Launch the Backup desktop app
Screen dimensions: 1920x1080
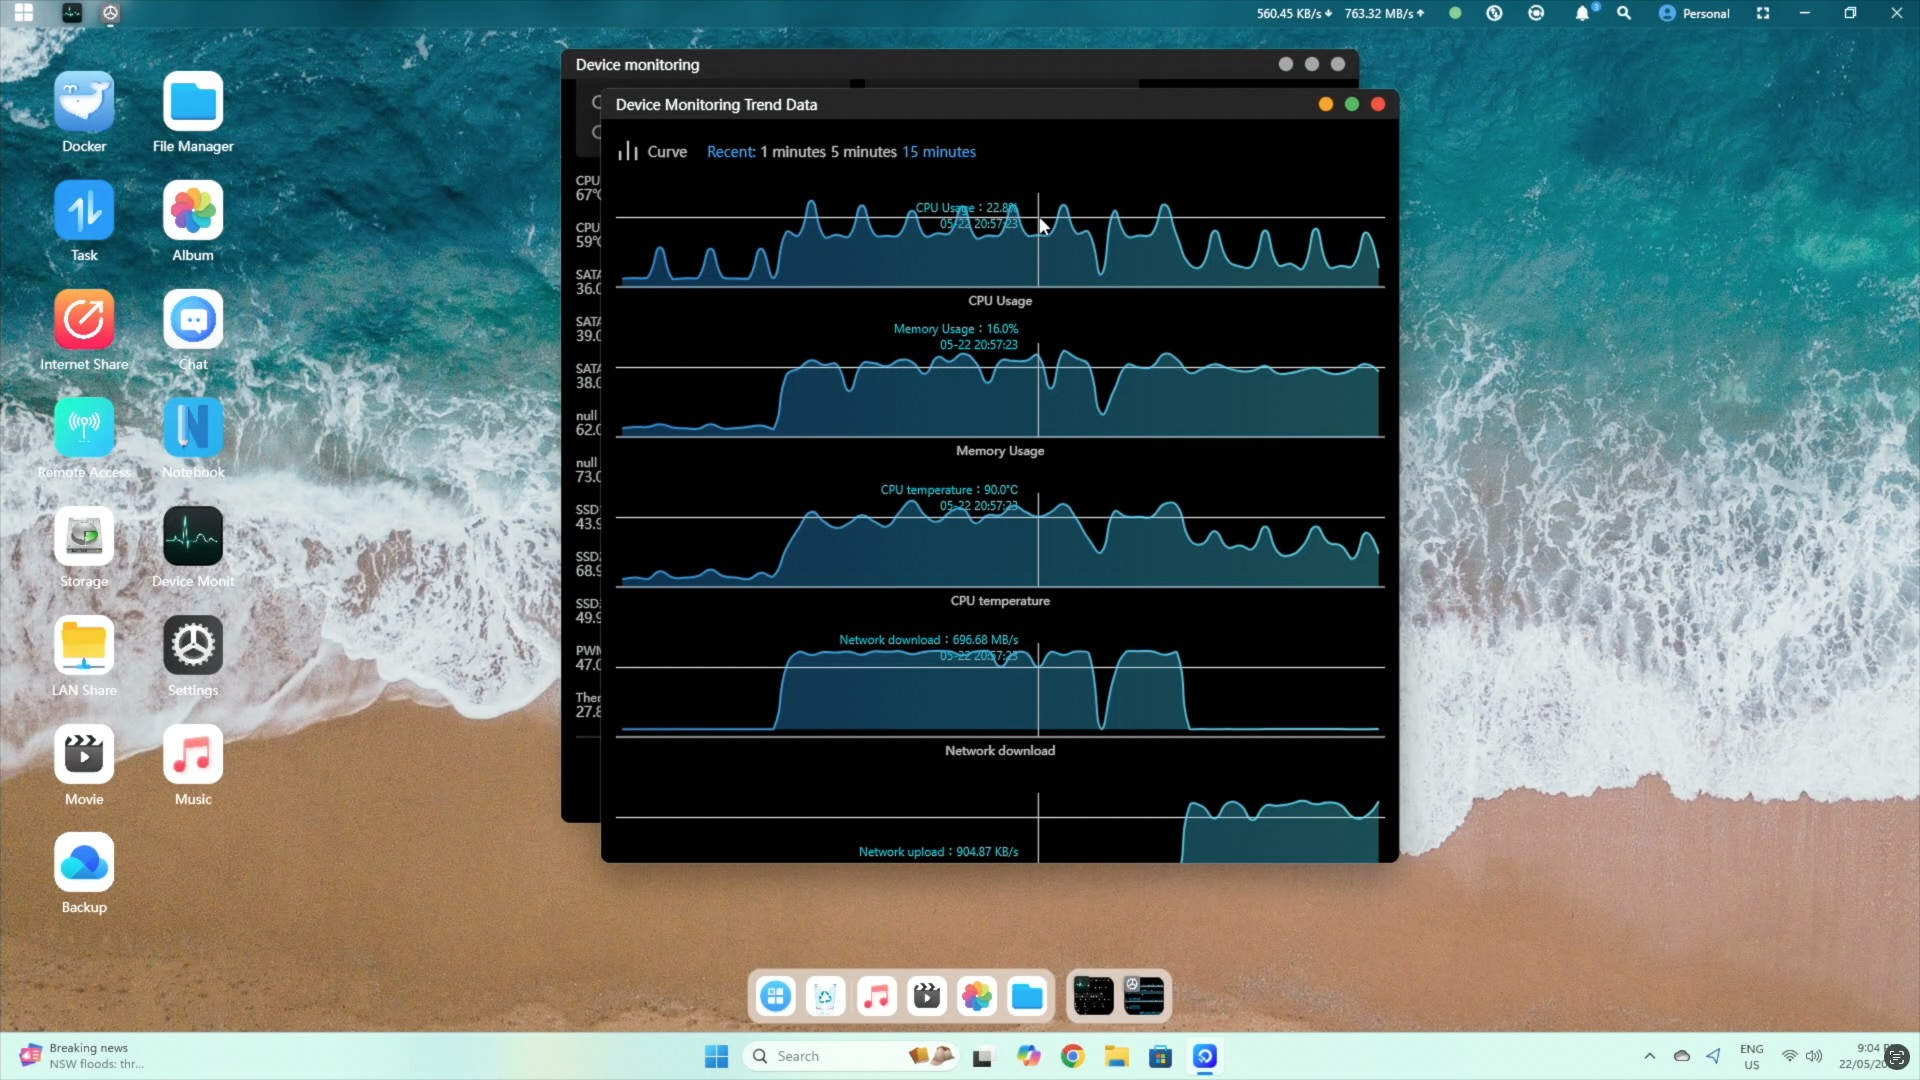(x=84, y=863)
